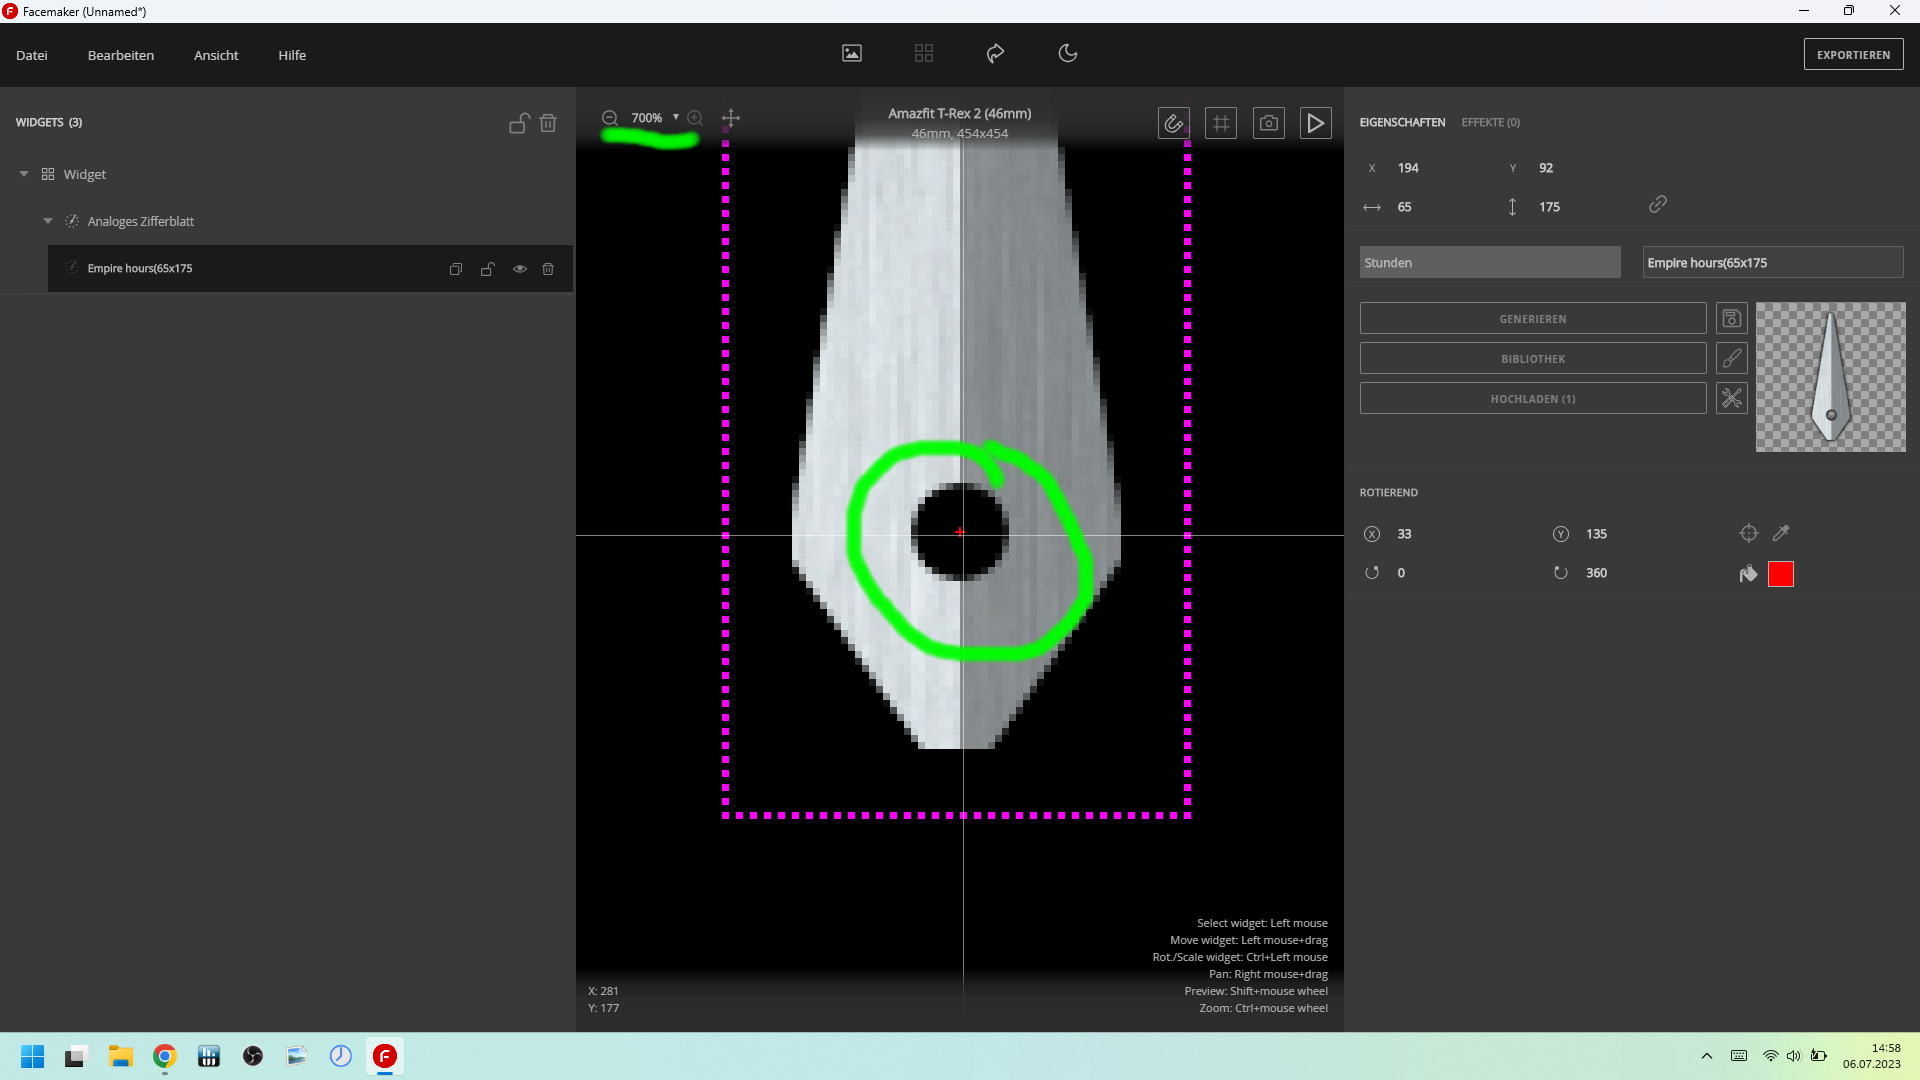1920x1080 pixels.
Task: Toggle lock on Empire hours layer
Action: [x=488, y=269]
